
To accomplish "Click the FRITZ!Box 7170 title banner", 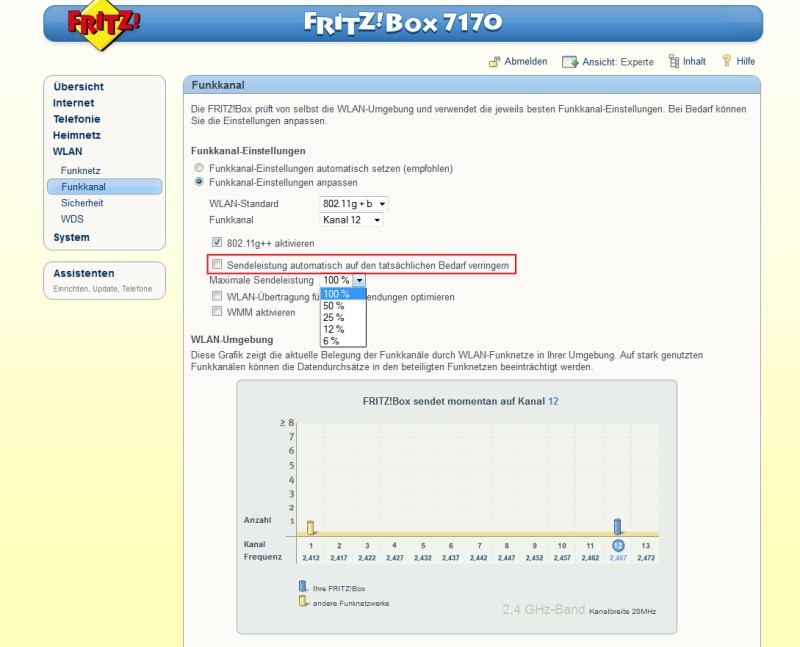I will (403, 22).
